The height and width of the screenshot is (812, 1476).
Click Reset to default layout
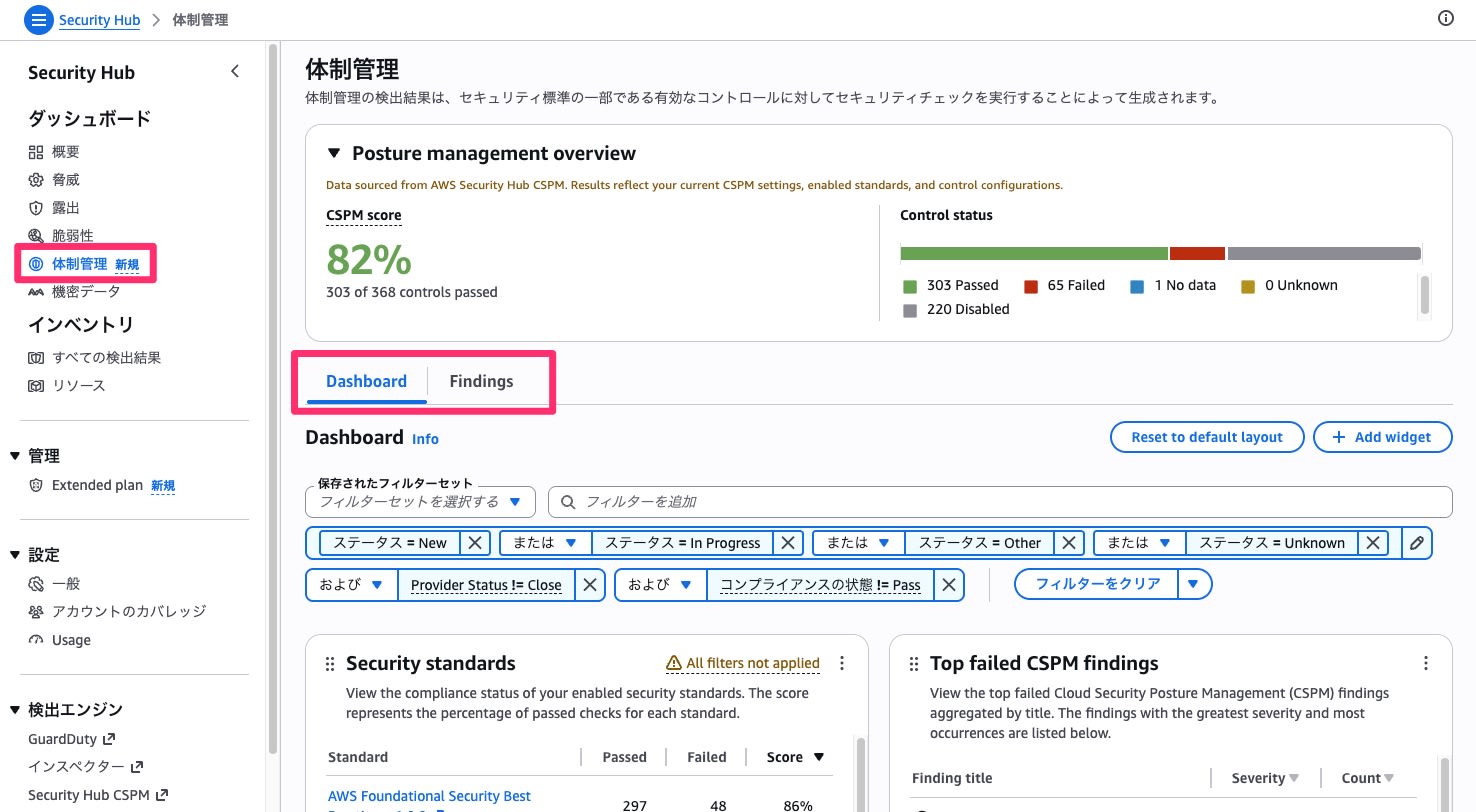[1207, 437]
